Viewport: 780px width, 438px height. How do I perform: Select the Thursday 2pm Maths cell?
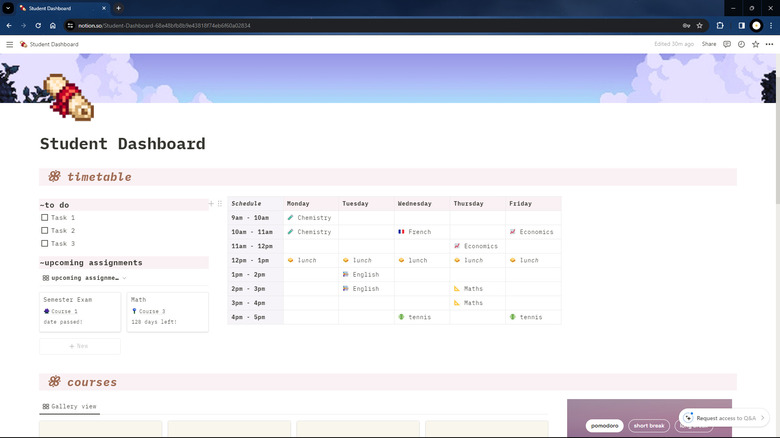478,289
